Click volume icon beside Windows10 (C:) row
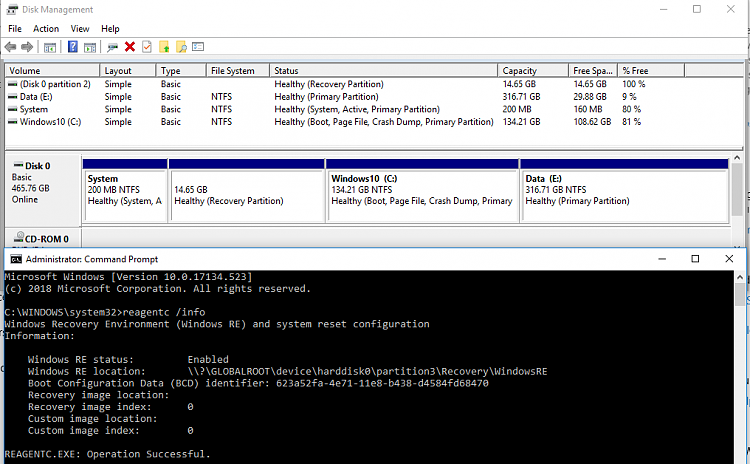 [13, 122]
